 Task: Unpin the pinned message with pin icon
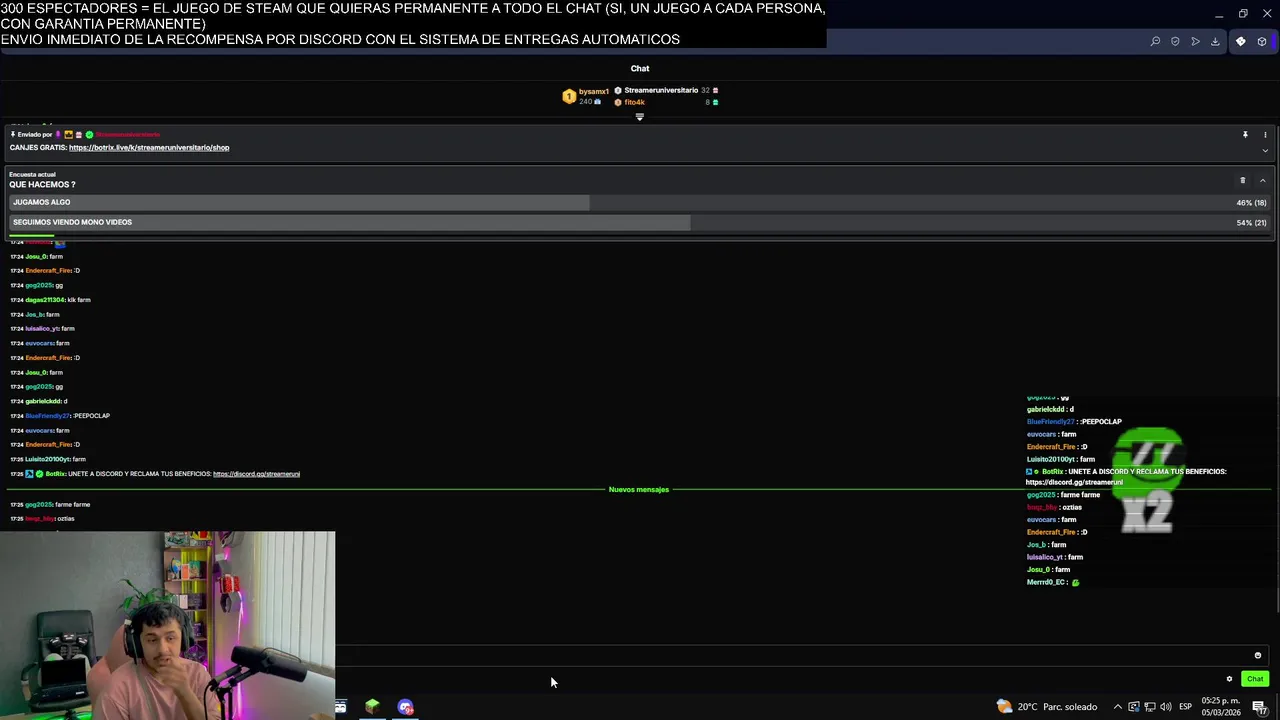[x=1245, y=134]
